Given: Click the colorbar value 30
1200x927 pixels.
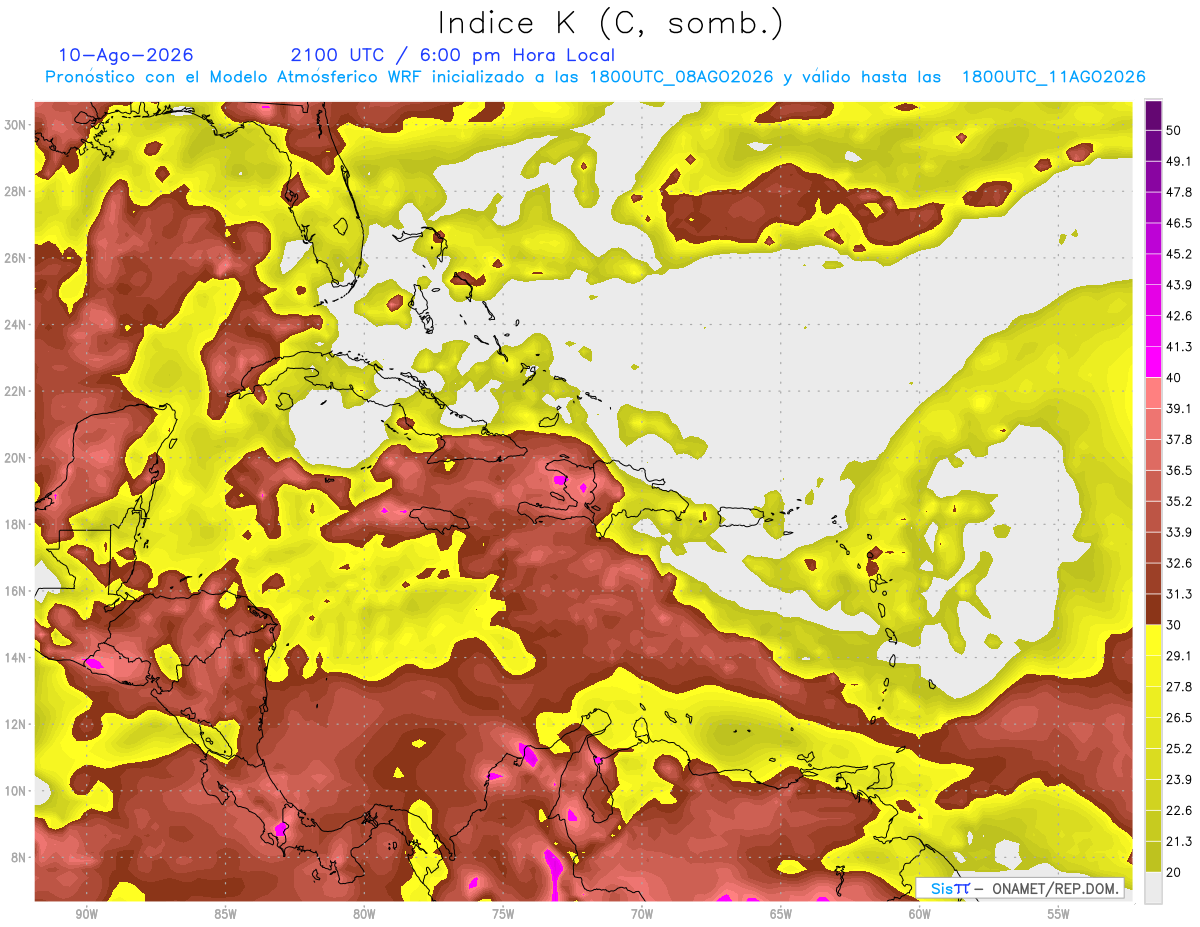Looking at the screenshot, I should [1174, 625].
